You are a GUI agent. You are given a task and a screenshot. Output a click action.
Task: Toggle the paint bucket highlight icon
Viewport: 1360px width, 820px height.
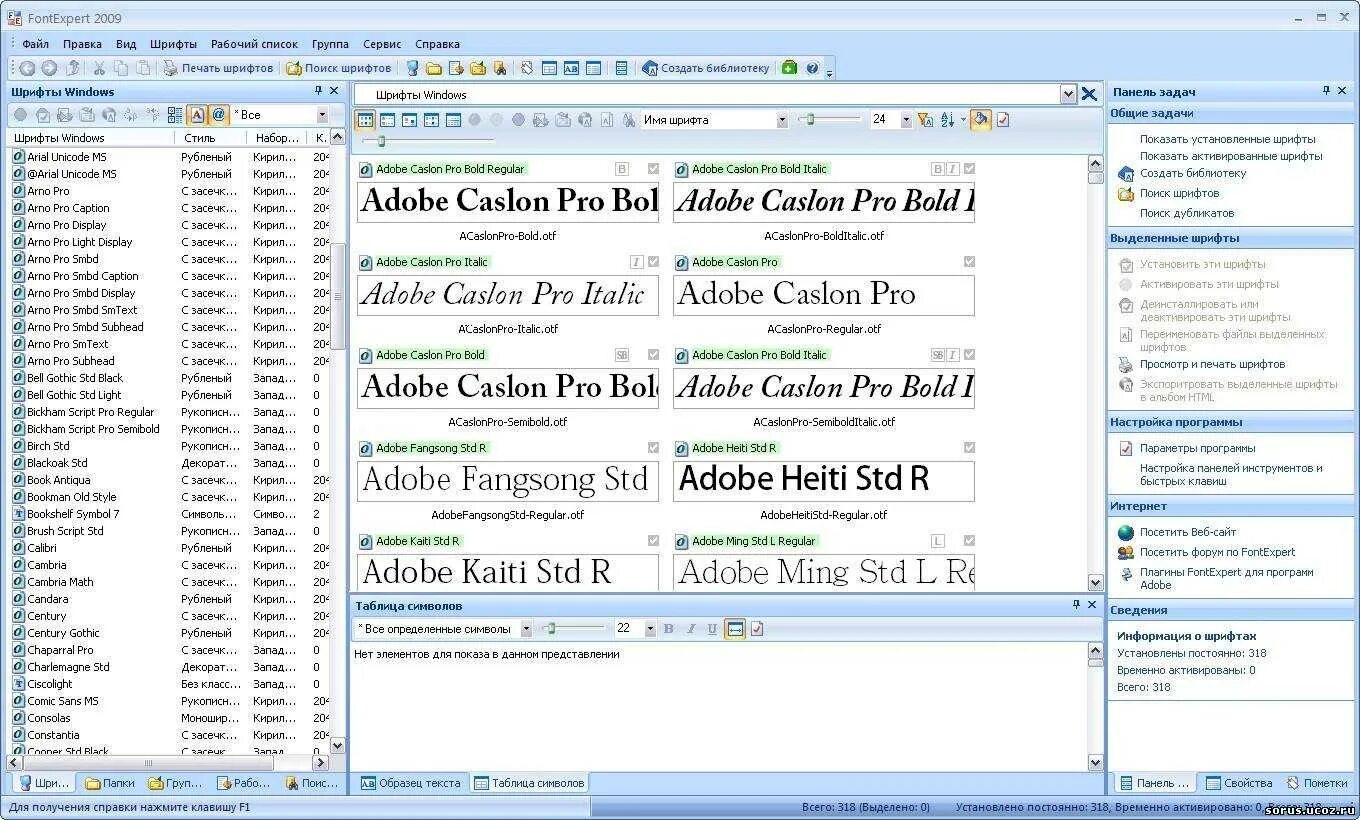[x=981, y=120]
